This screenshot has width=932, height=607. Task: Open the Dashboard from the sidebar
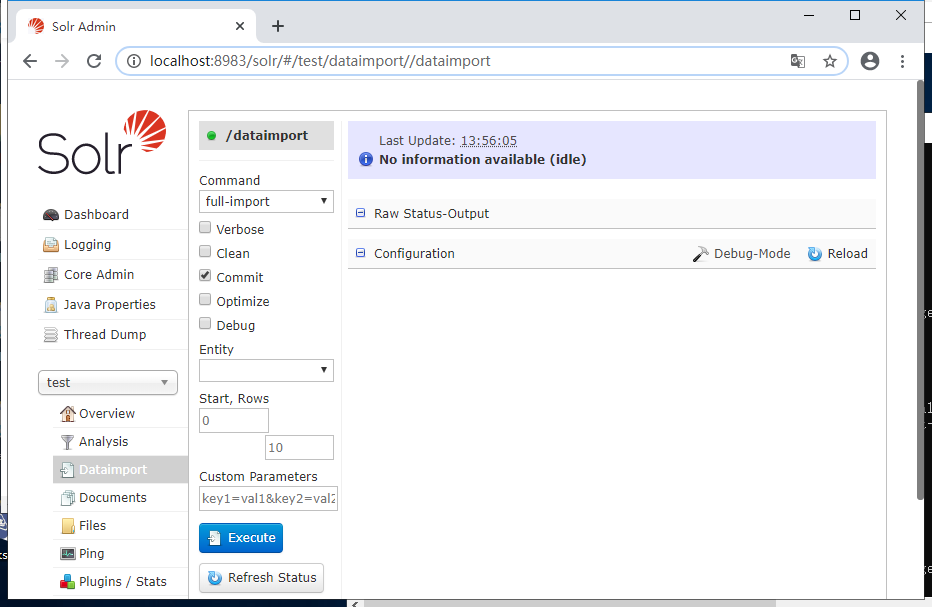[x=94, y=214]
